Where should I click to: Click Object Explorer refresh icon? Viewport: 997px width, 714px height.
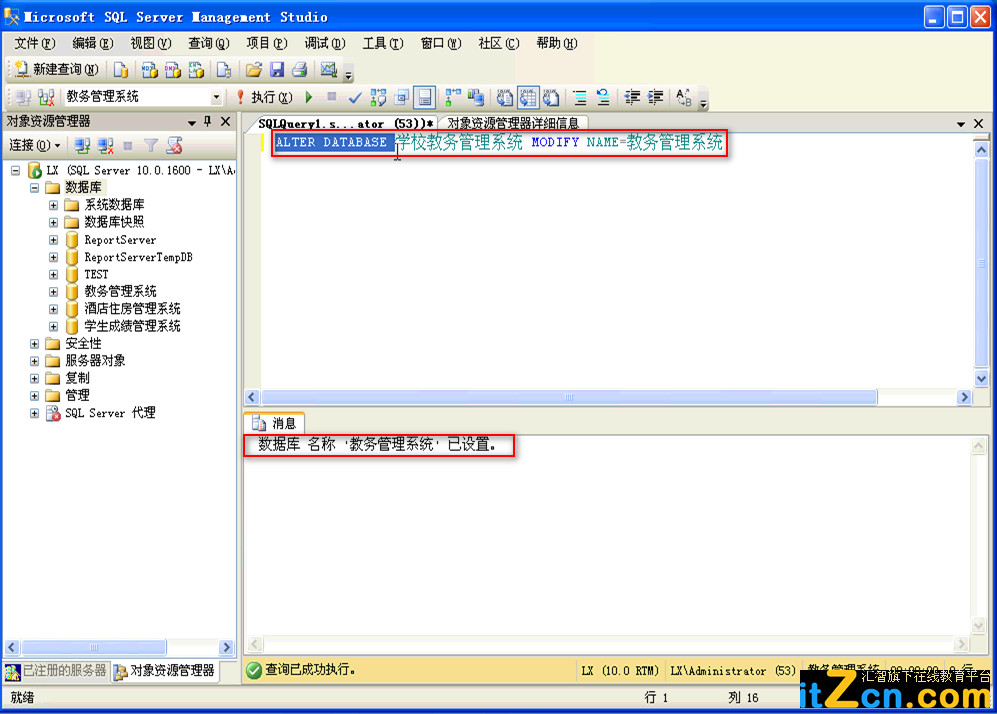coord(174,146)
